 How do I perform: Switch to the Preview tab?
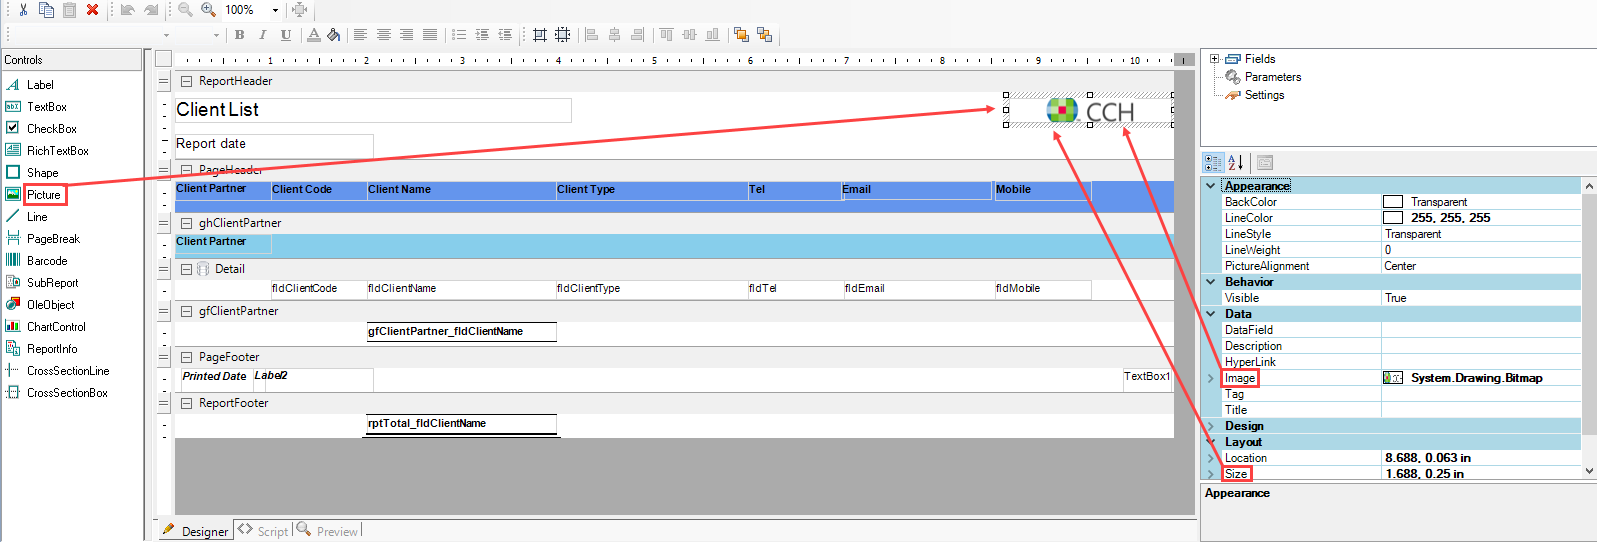pos(327,531)
